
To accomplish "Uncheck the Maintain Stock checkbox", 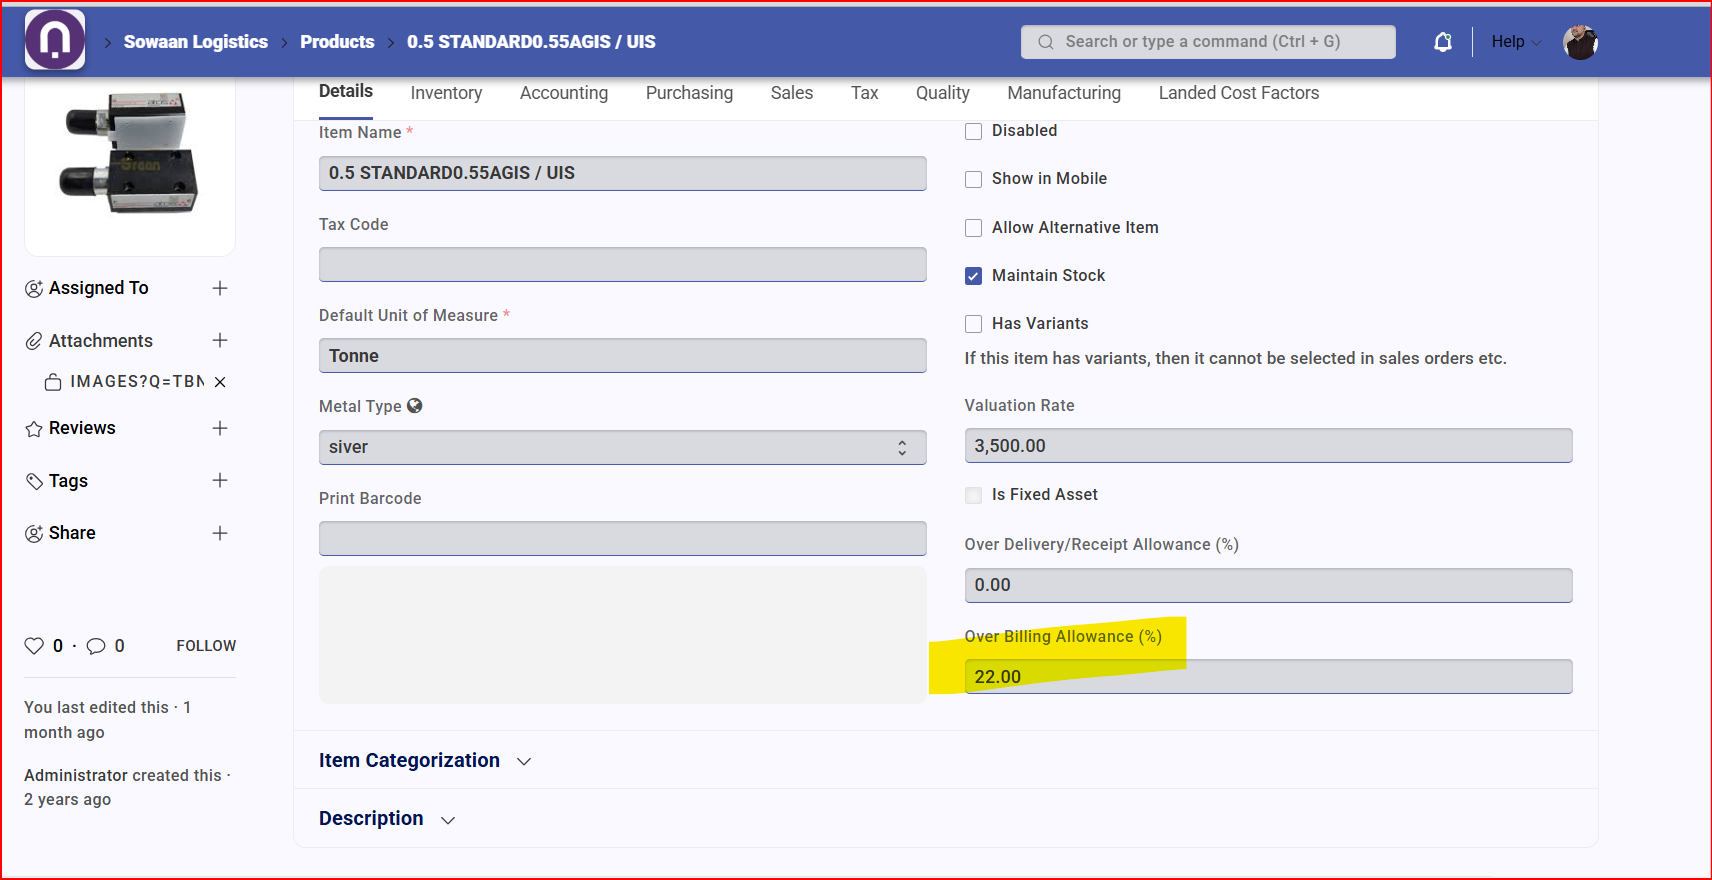I will [973, 276].
